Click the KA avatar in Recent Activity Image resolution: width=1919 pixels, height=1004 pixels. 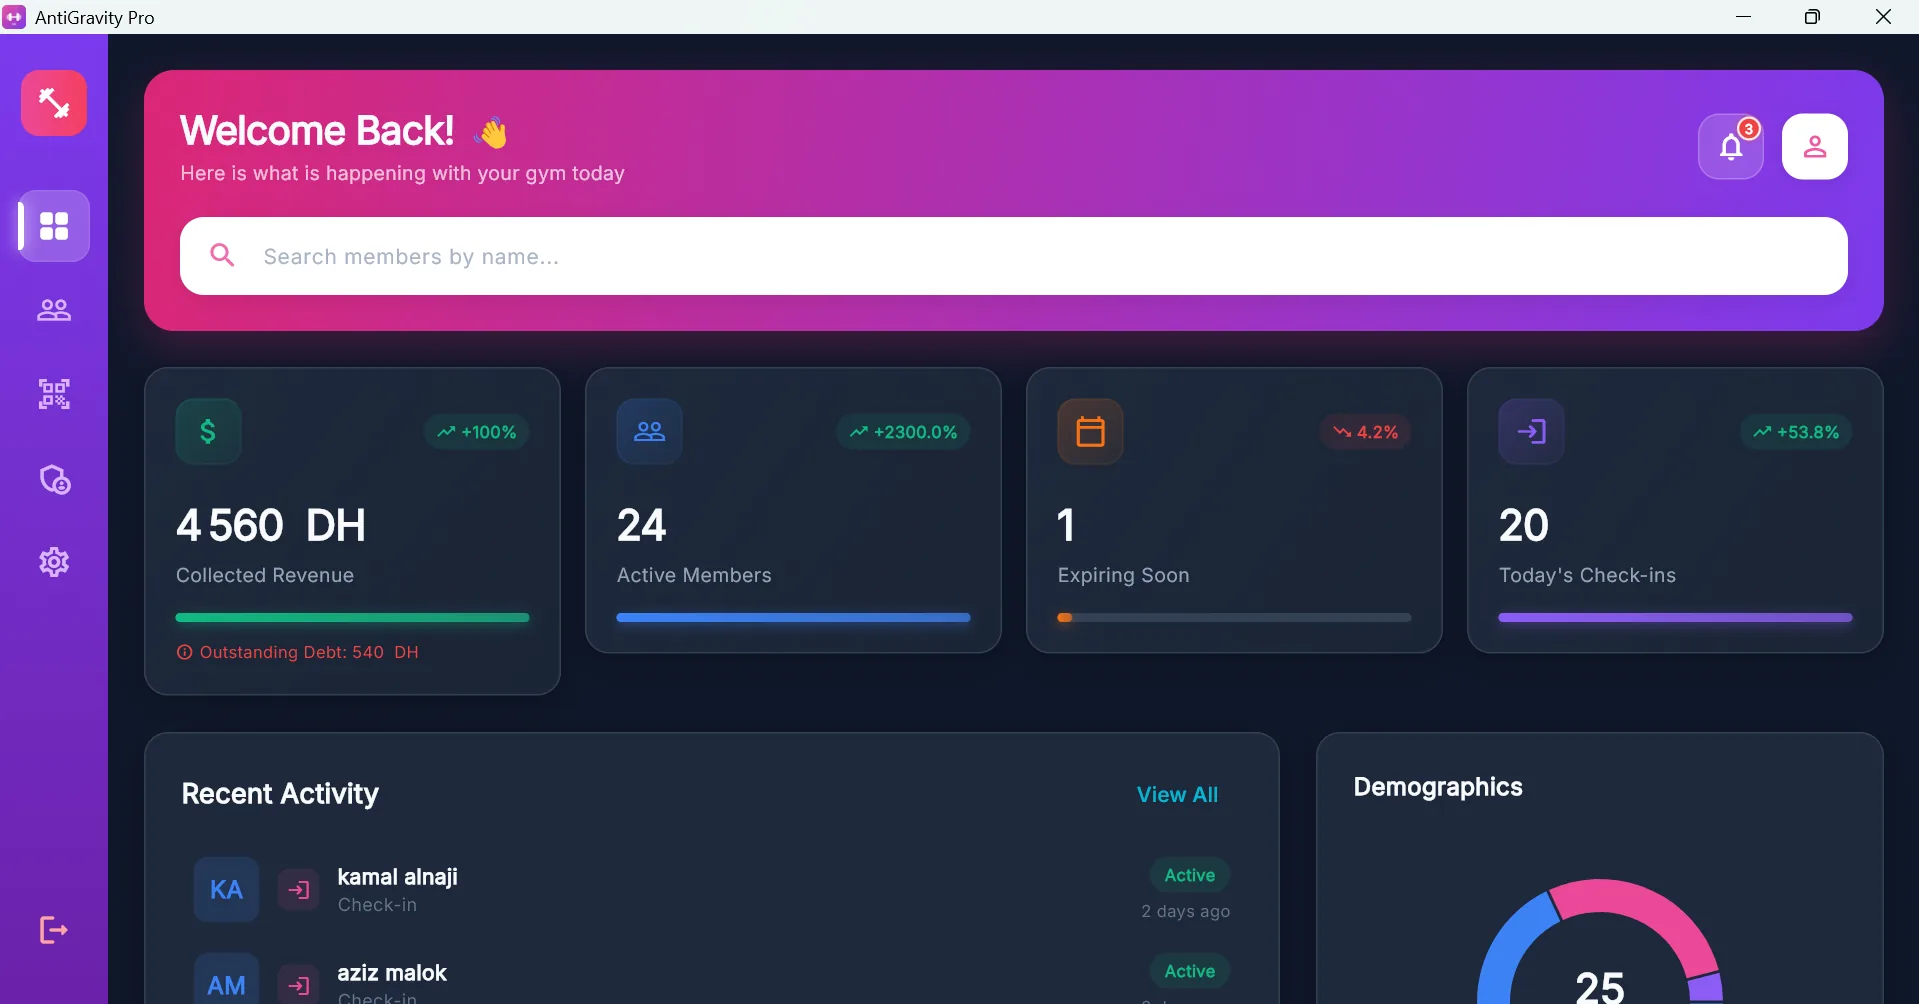226,889
